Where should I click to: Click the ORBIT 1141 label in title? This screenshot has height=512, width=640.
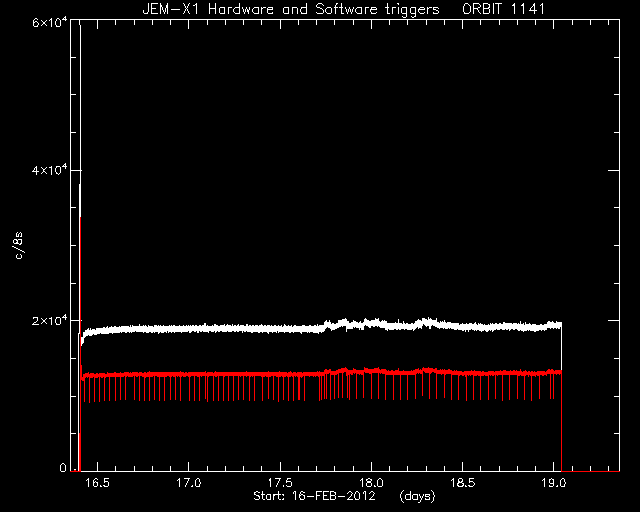[503, 9]
